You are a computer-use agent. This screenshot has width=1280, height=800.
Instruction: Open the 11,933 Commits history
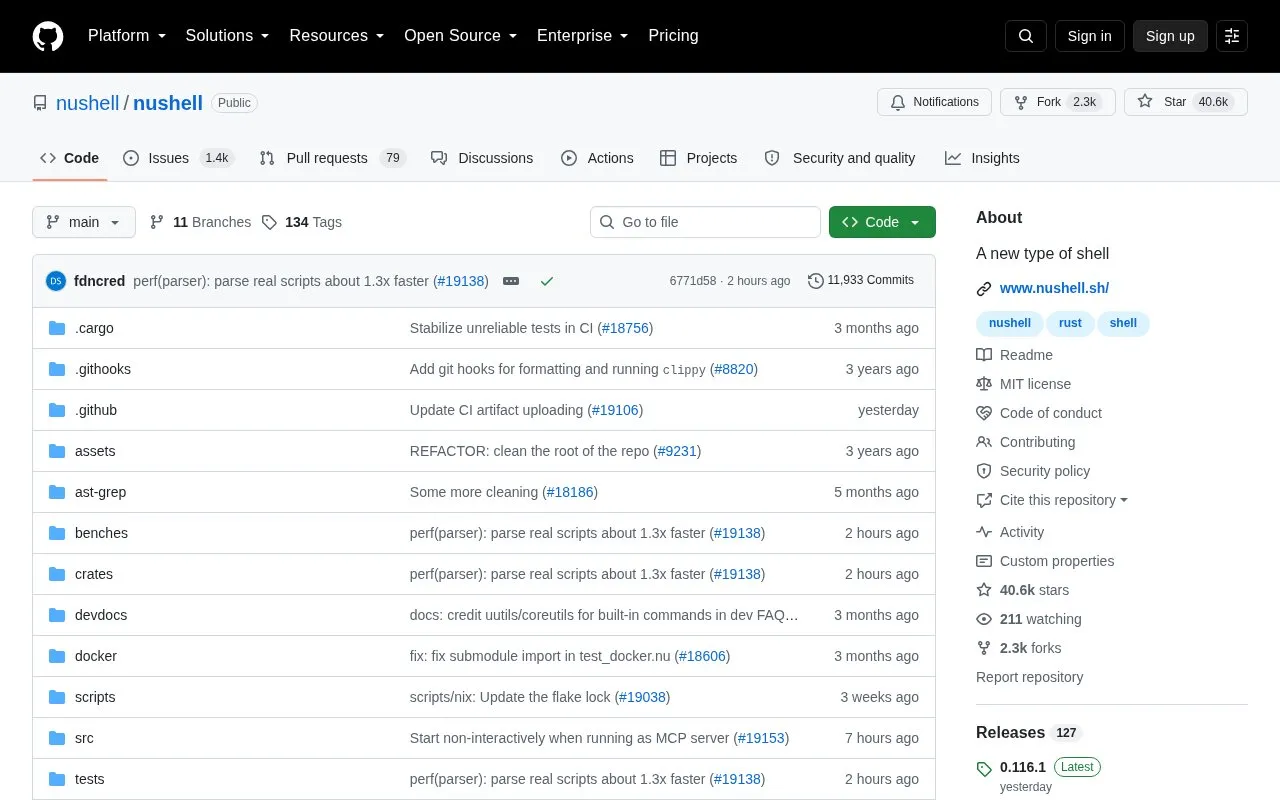861,281
